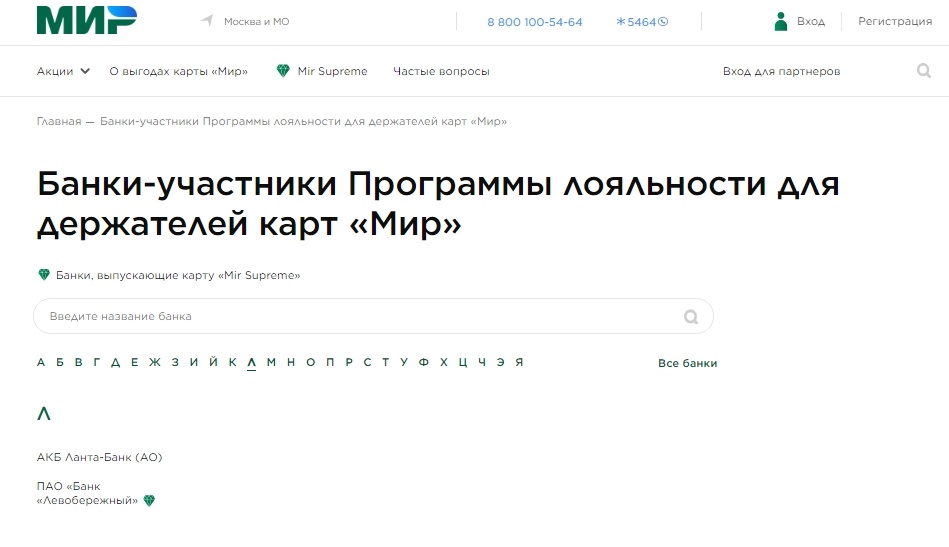
Task: Open Банки, выпускающие карту «Mir Supreme» link
Action: tap(178, 275)
